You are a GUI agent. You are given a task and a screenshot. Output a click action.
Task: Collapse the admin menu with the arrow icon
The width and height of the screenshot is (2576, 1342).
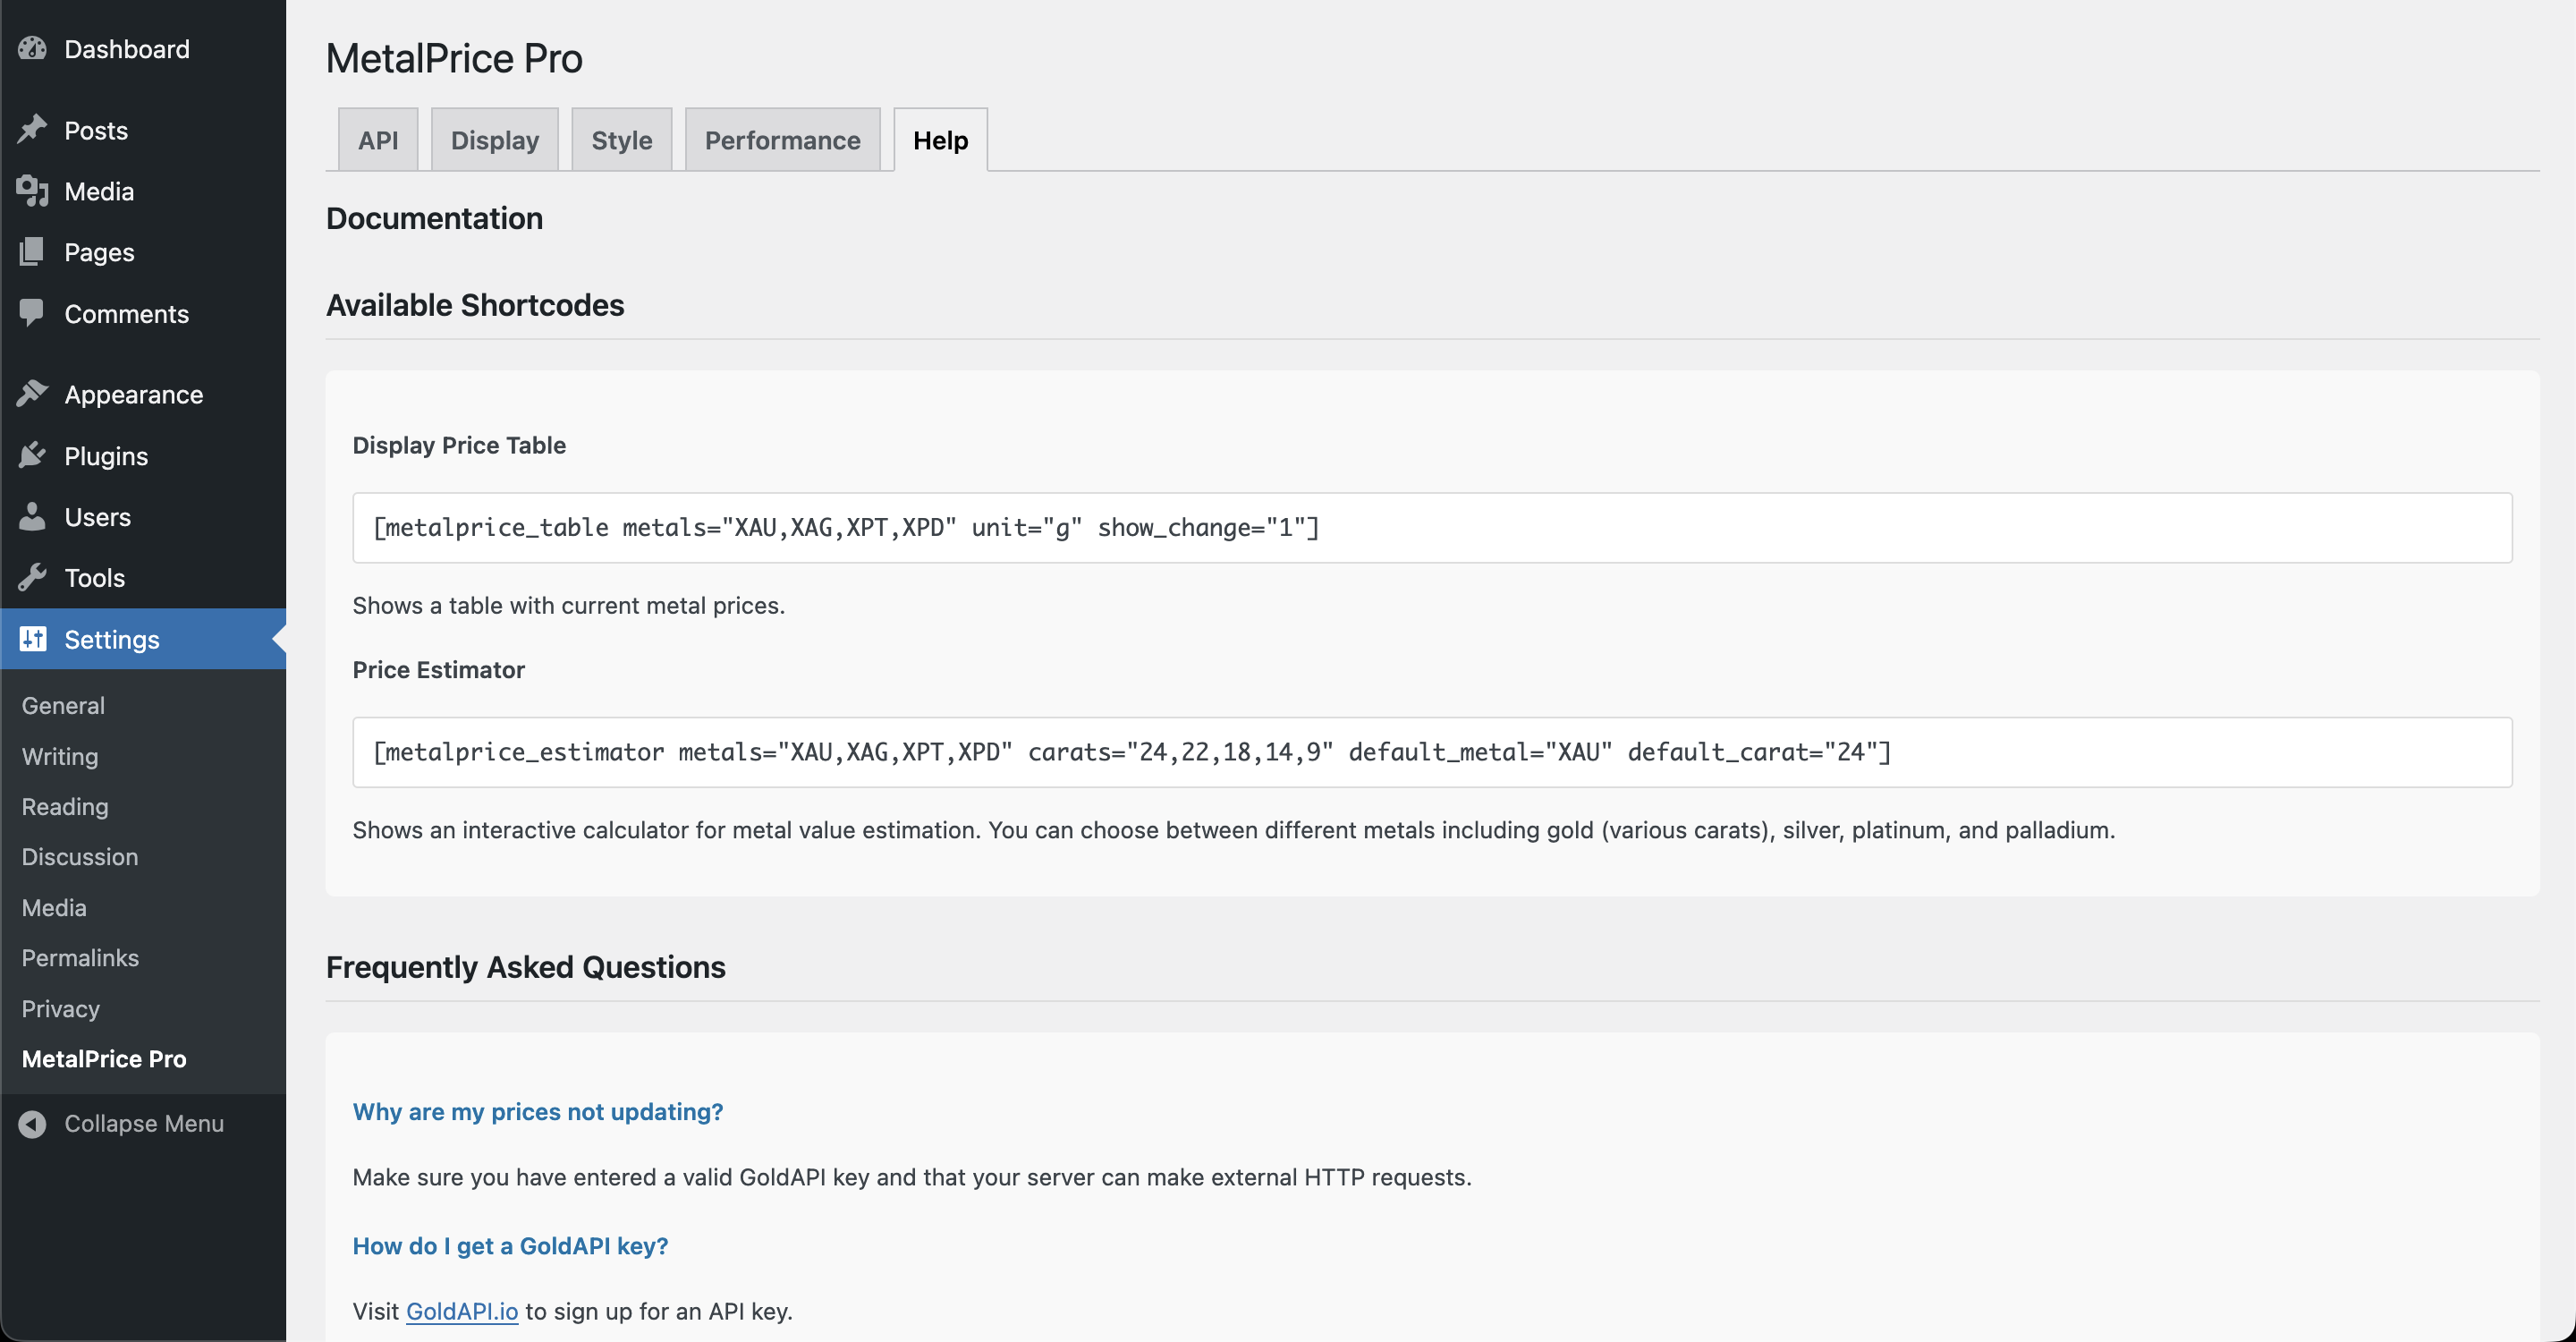[32, 1124]
